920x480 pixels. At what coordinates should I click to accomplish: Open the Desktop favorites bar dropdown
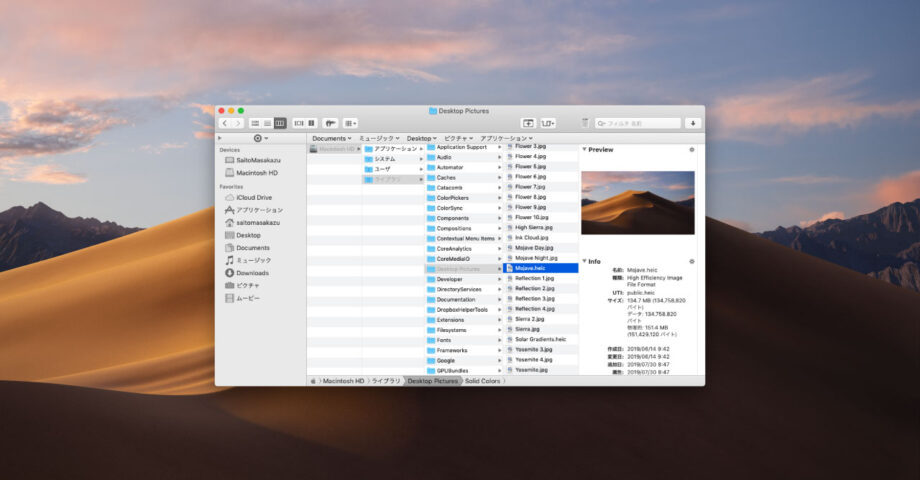[422, 138]
